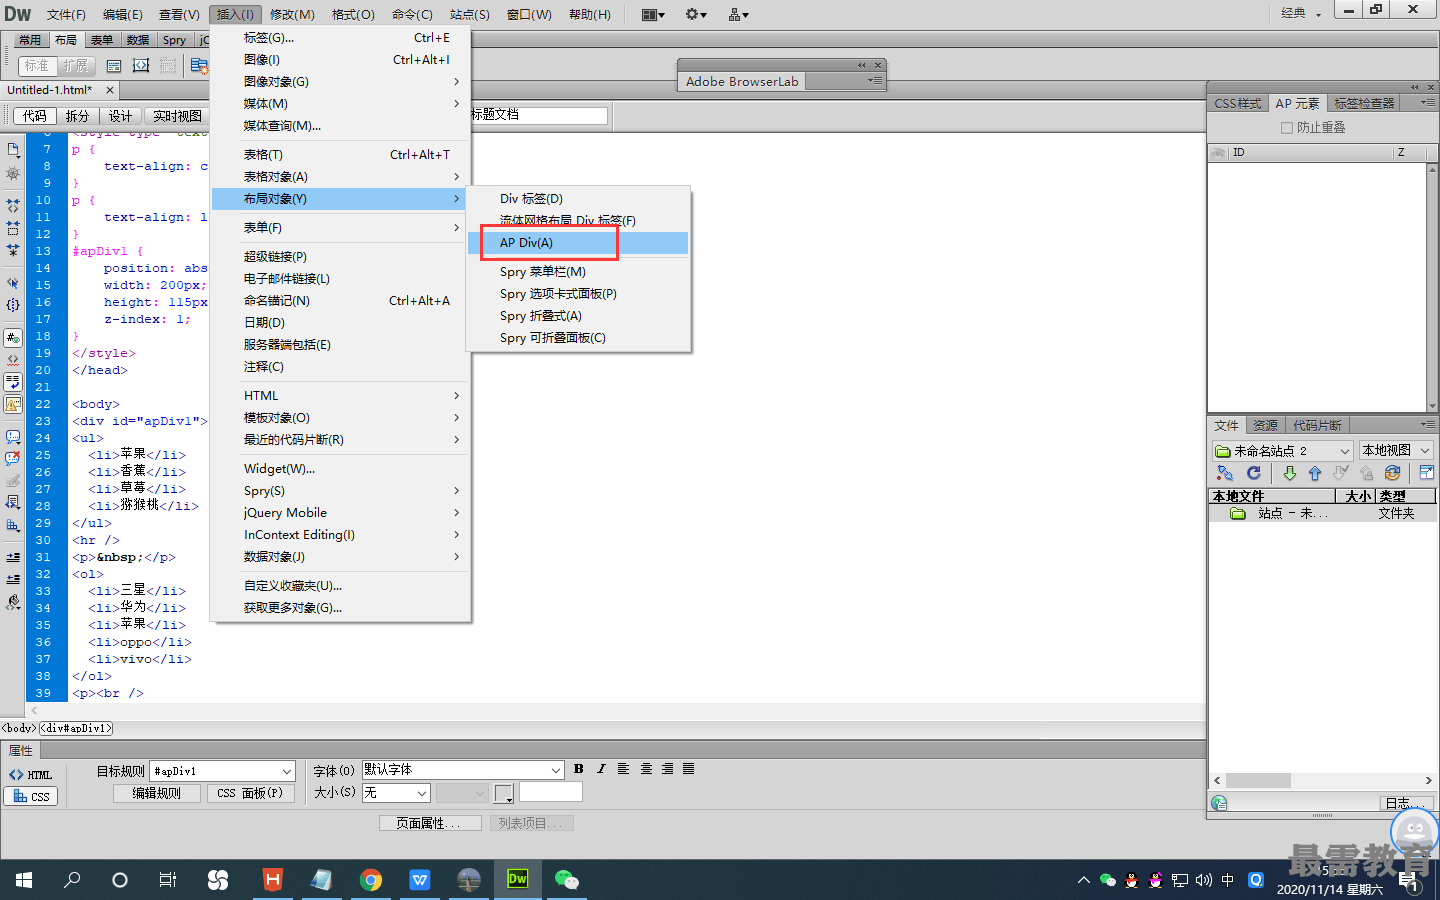
Task: Justify text in Properties panel
Action: coord(689,769)
